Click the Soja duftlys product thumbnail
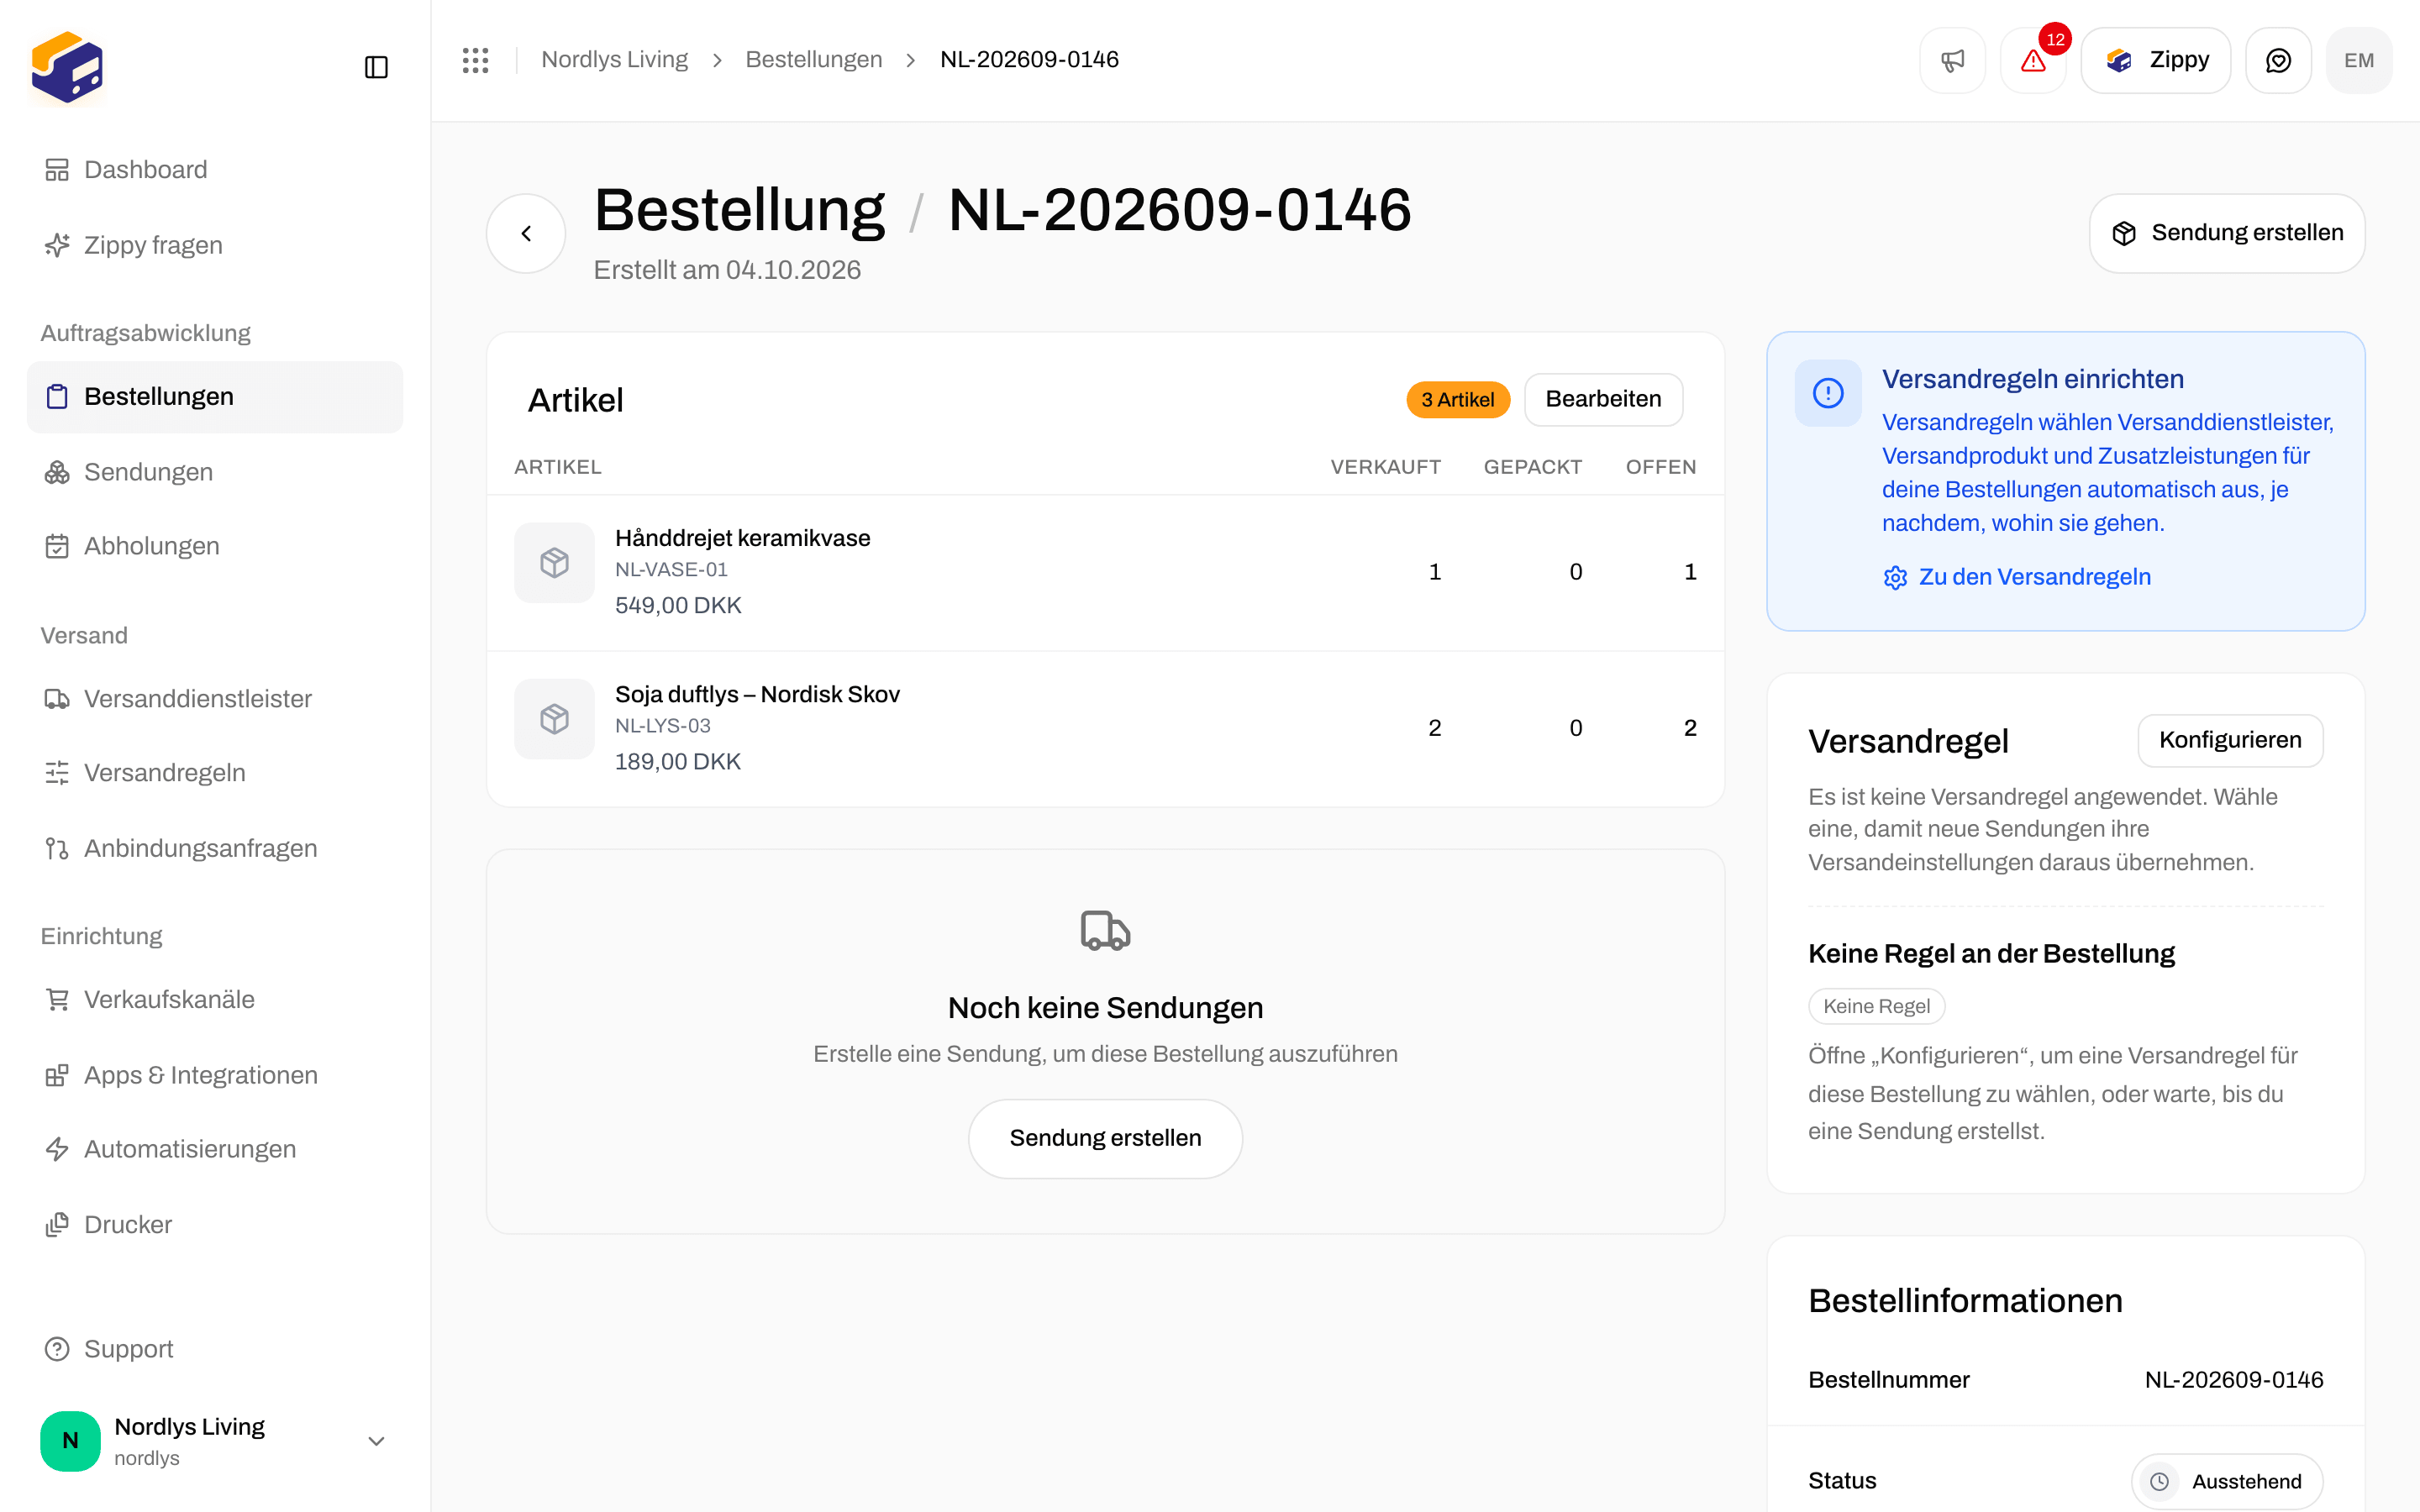 [x=554, y=719]
